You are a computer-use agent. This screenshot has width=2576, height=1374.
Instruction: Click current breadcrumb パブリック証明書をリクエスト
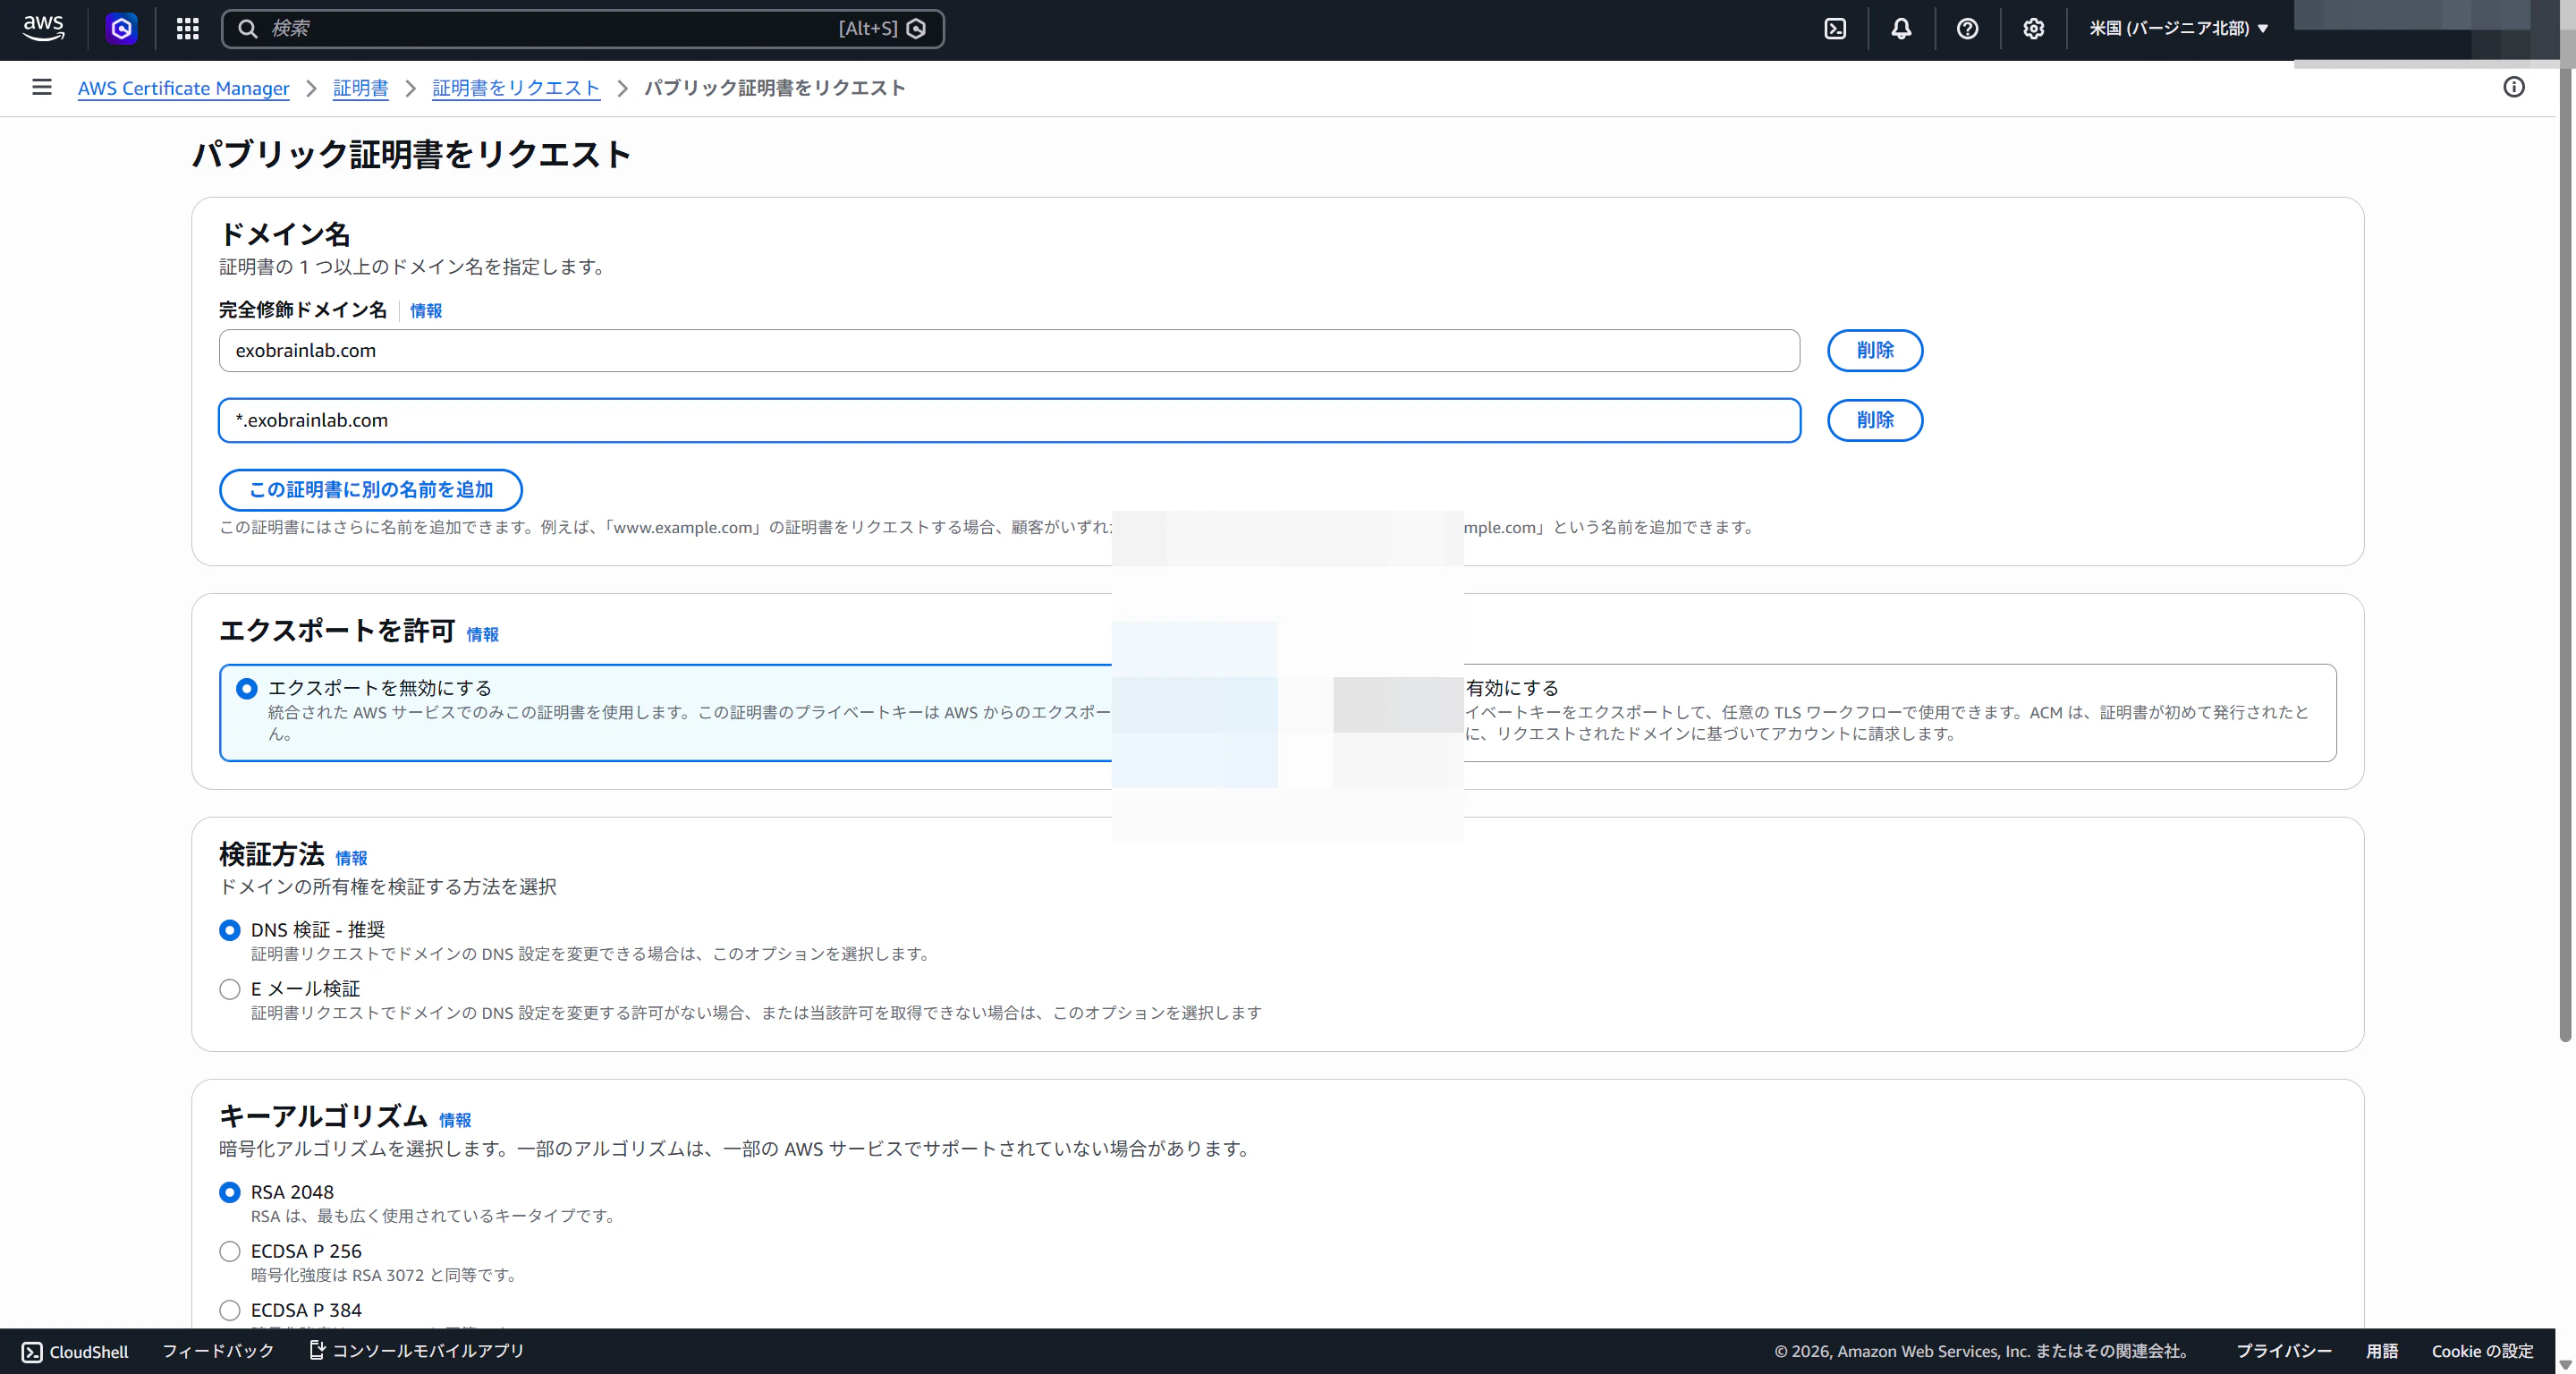pyautogui.click(x=775, y=88)
